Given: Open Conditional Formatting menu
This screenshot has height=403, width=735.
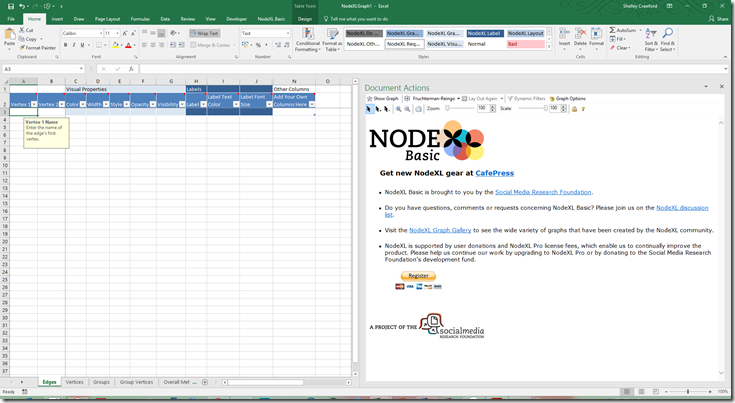Looking at the screenshot, I should click(308, 39).
